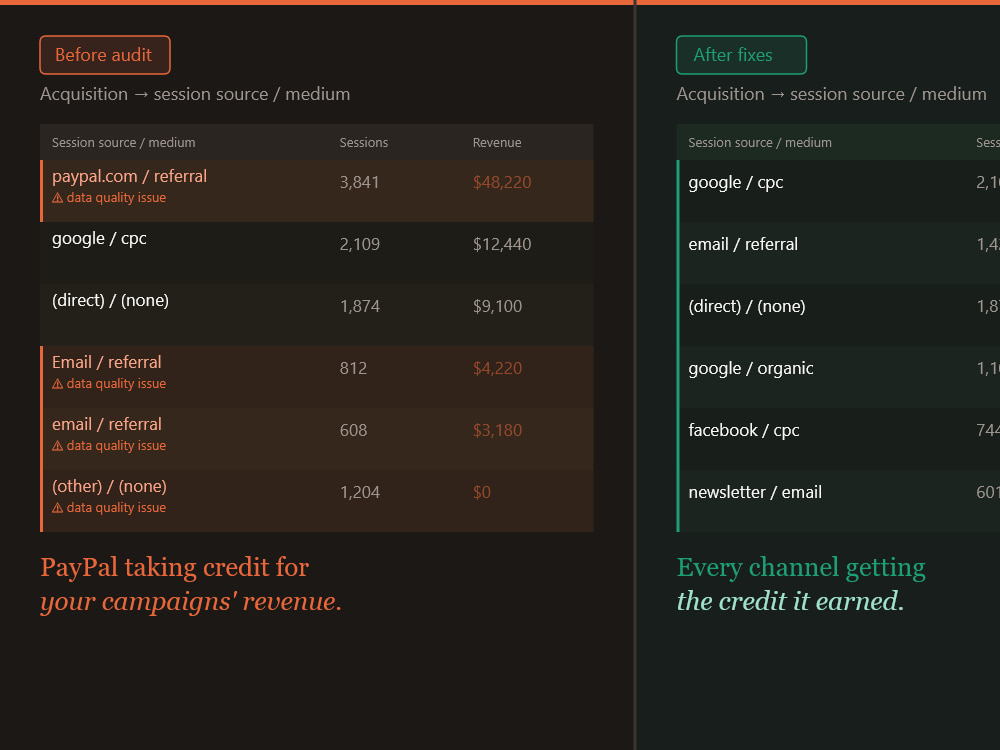The height and width of the screenshot is (750, 1000).
Task: Select facebook / cpc row
Action: pos(744,430)
